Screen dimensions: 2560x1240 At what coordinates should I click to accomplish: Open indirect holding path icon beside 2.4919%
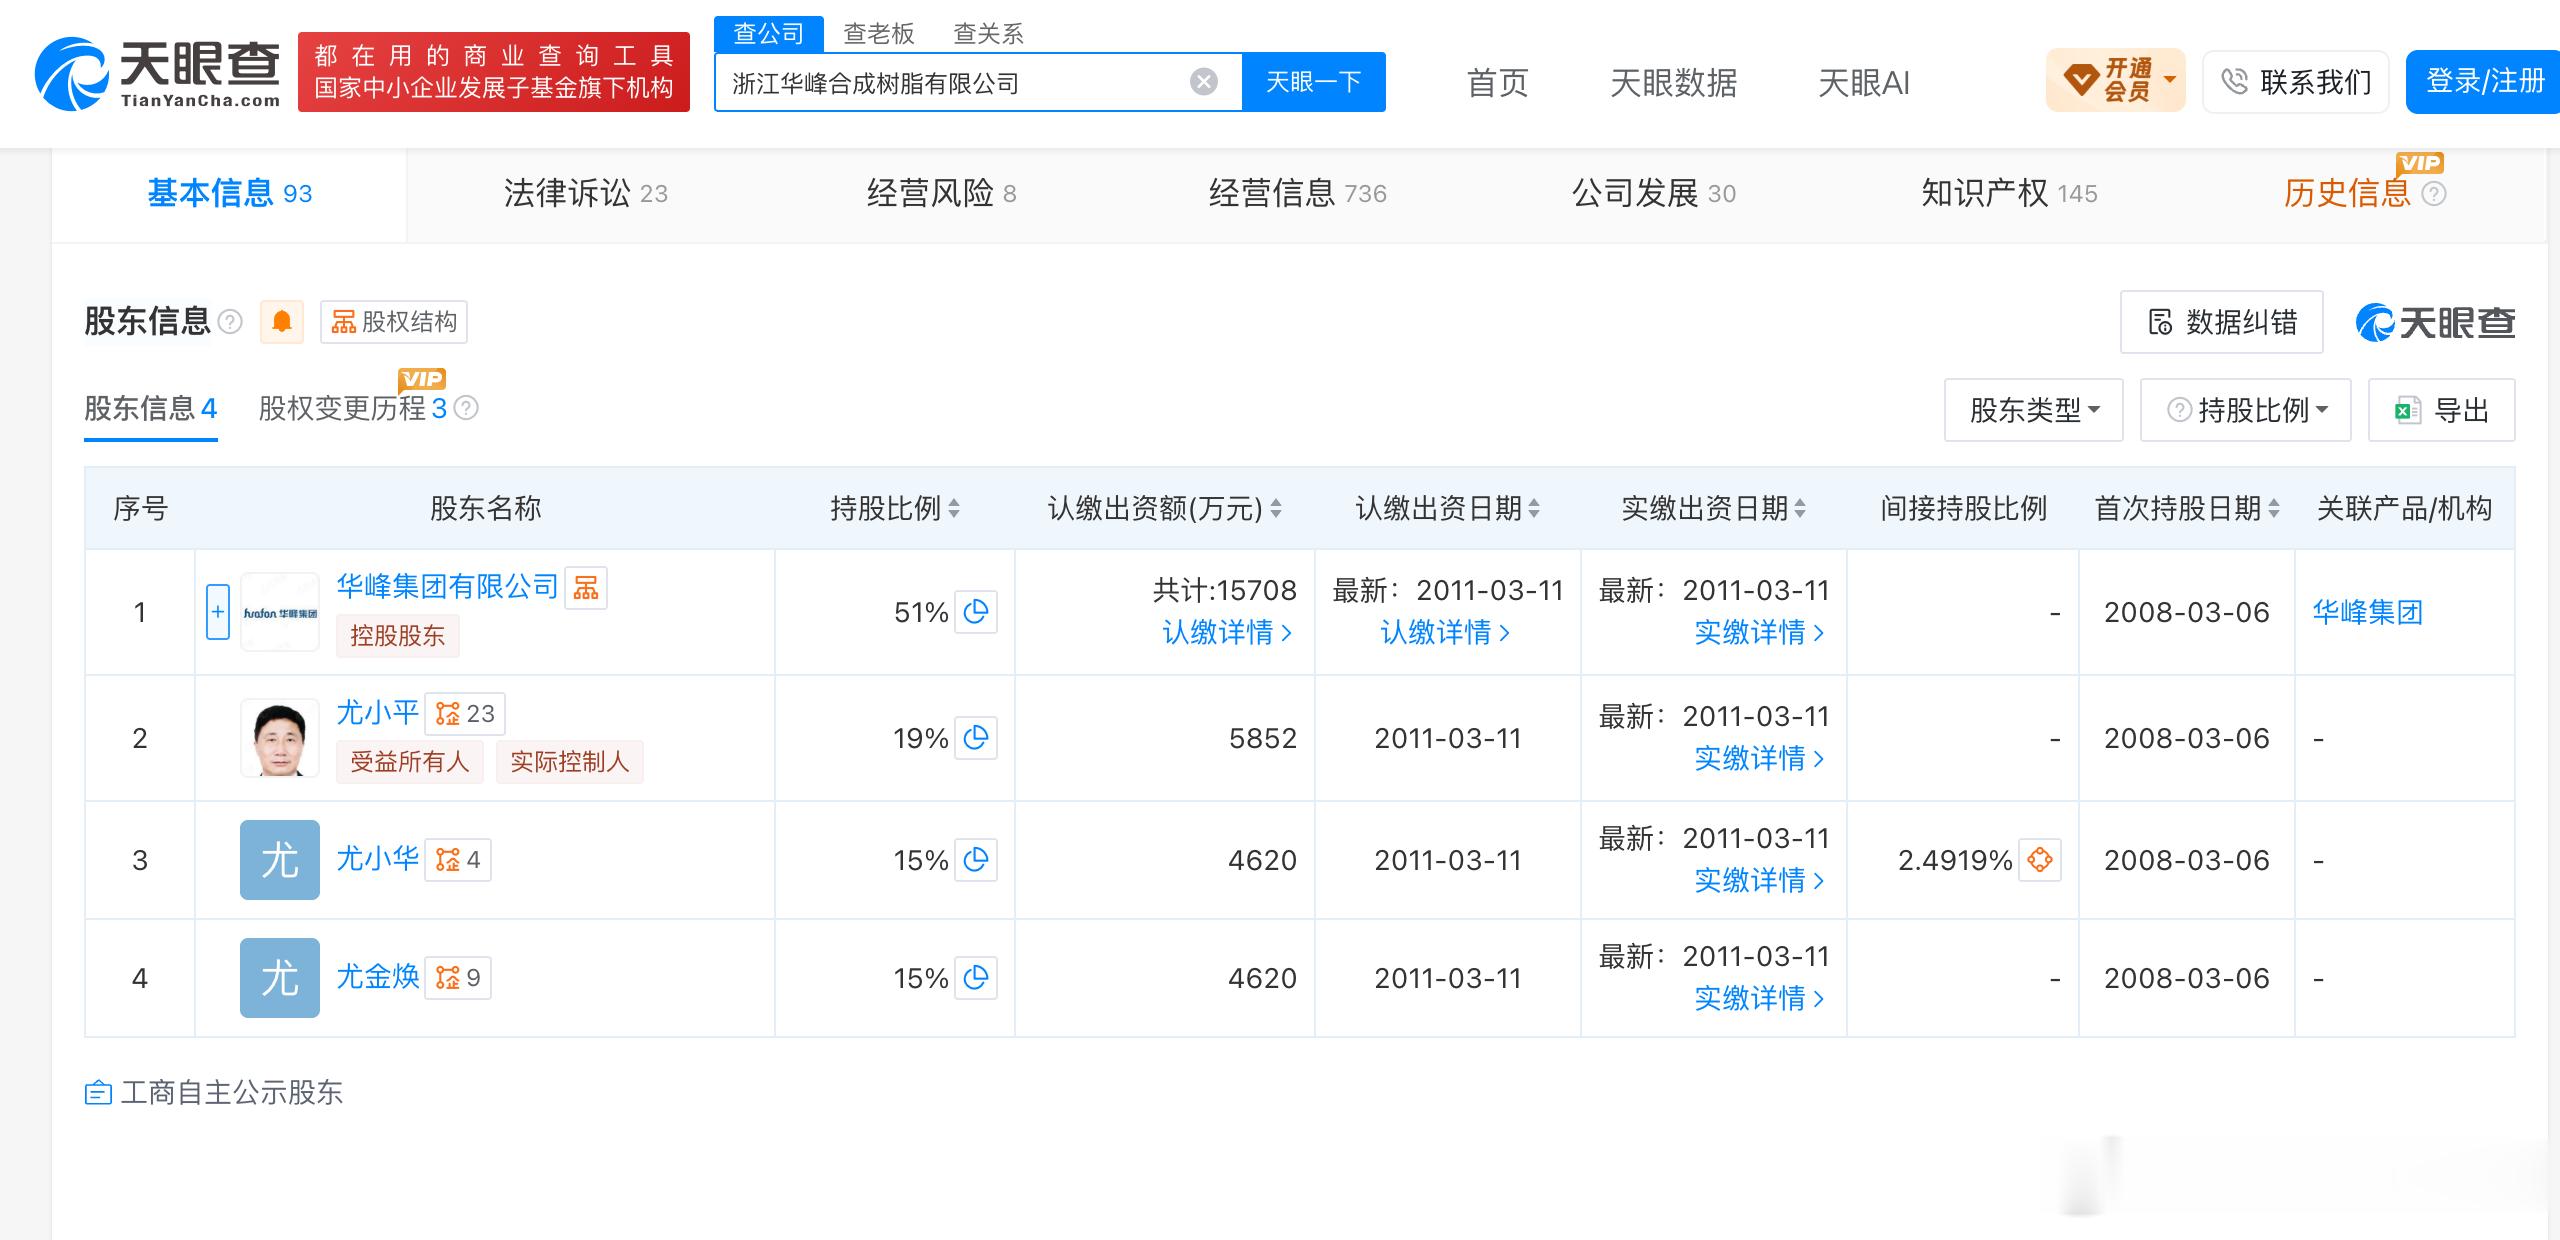click(2040, 860)
